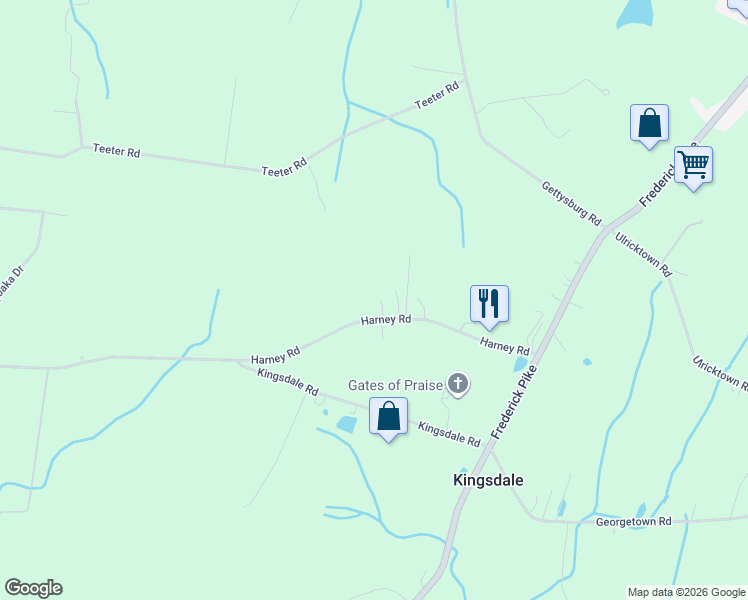Select the upper-right Teeter Rd label
The width and height of the screenshot is (748, 600).
(x=437, y=95)
